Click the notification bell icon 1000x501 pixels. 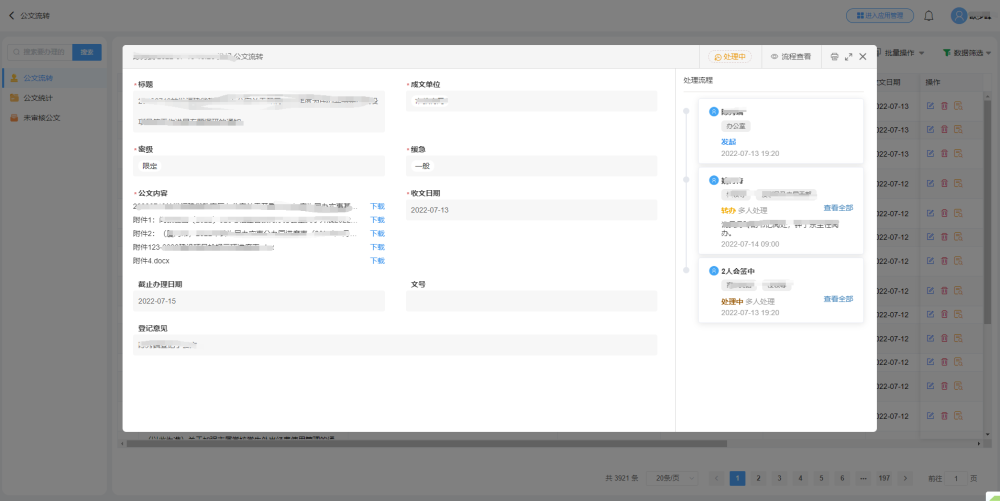(x=928, y=16)
